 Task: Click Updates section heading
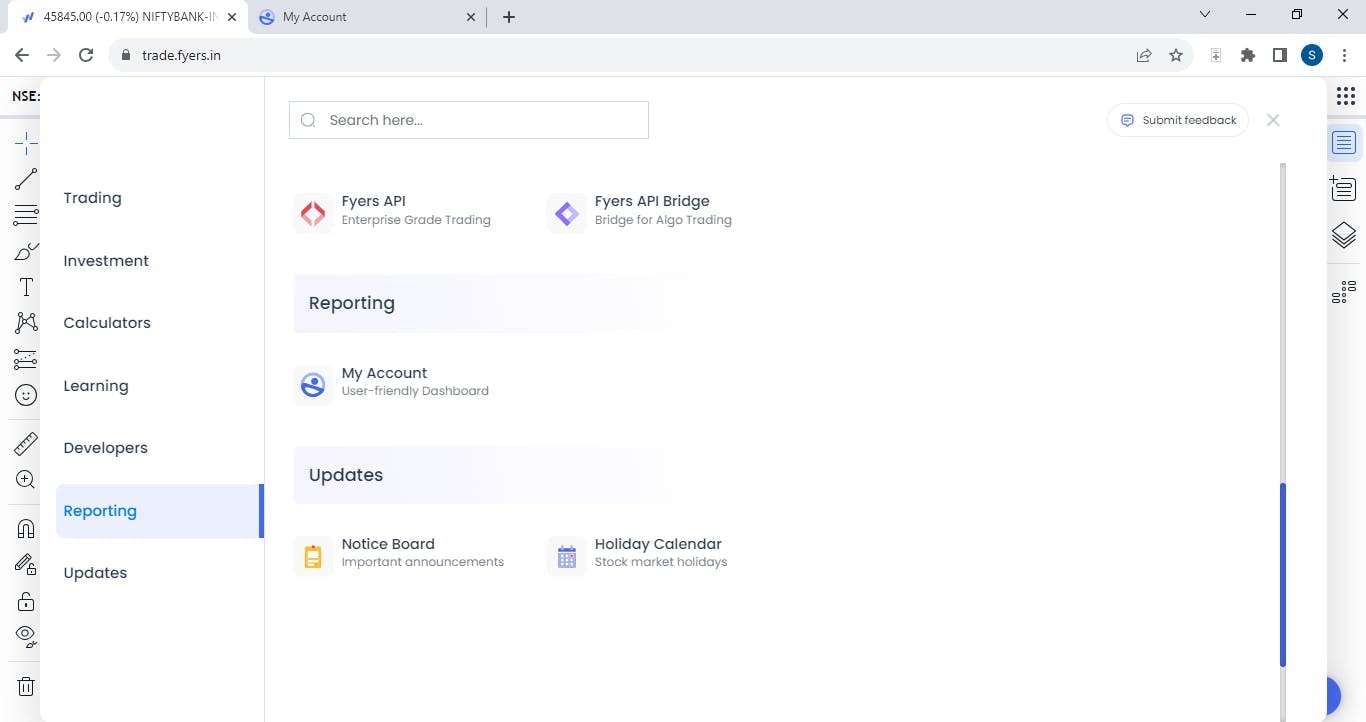click(346, 475)
